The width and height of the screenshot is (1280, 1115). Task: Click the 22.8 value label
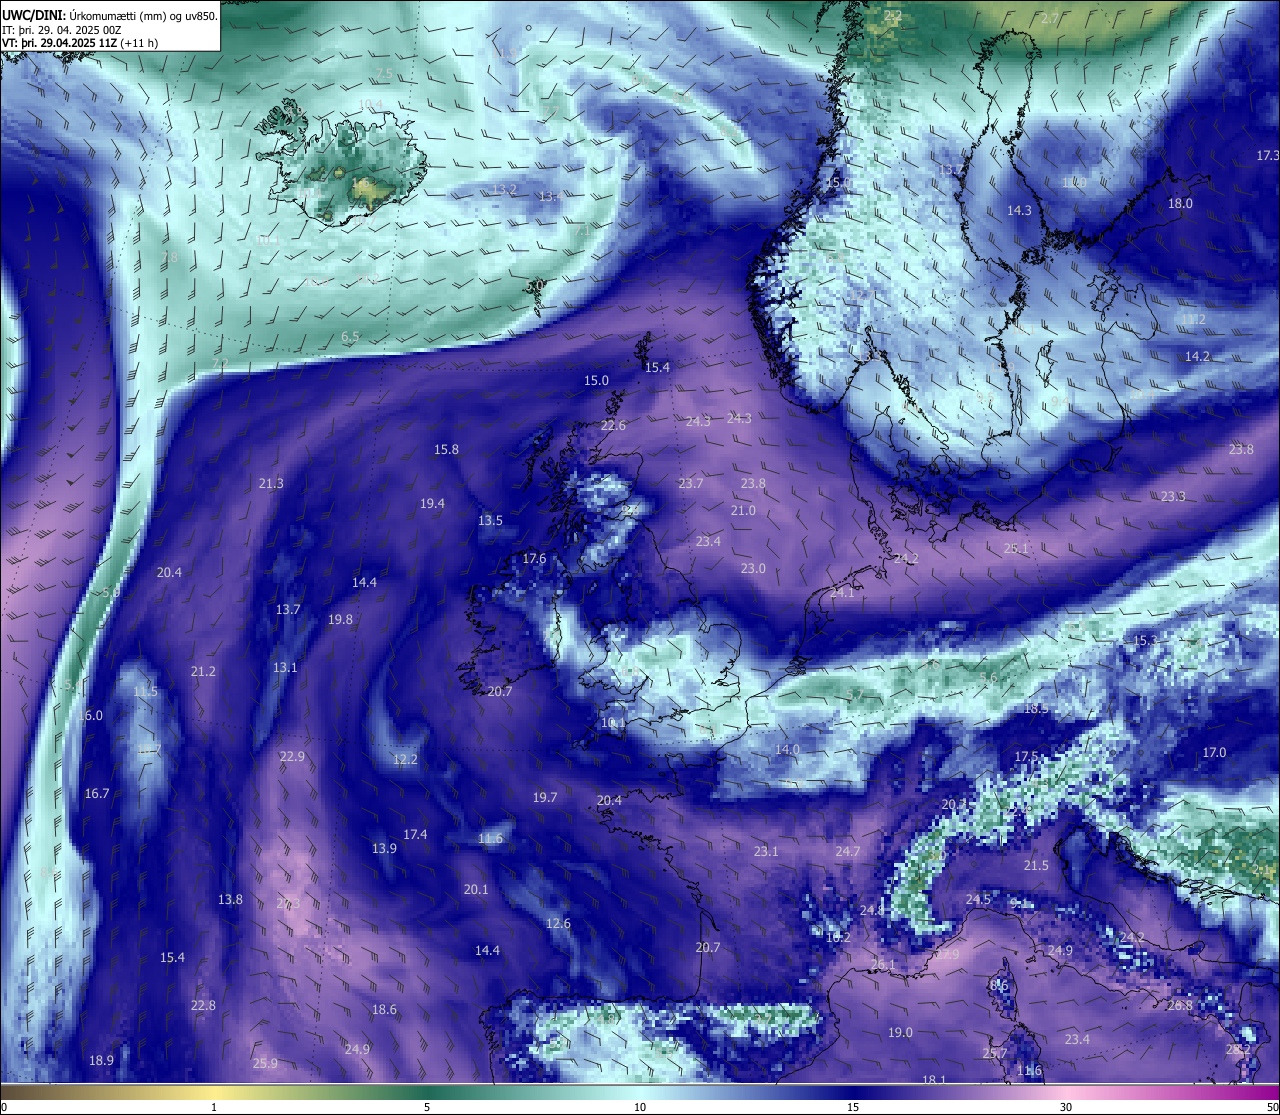tap(203, 1005)
